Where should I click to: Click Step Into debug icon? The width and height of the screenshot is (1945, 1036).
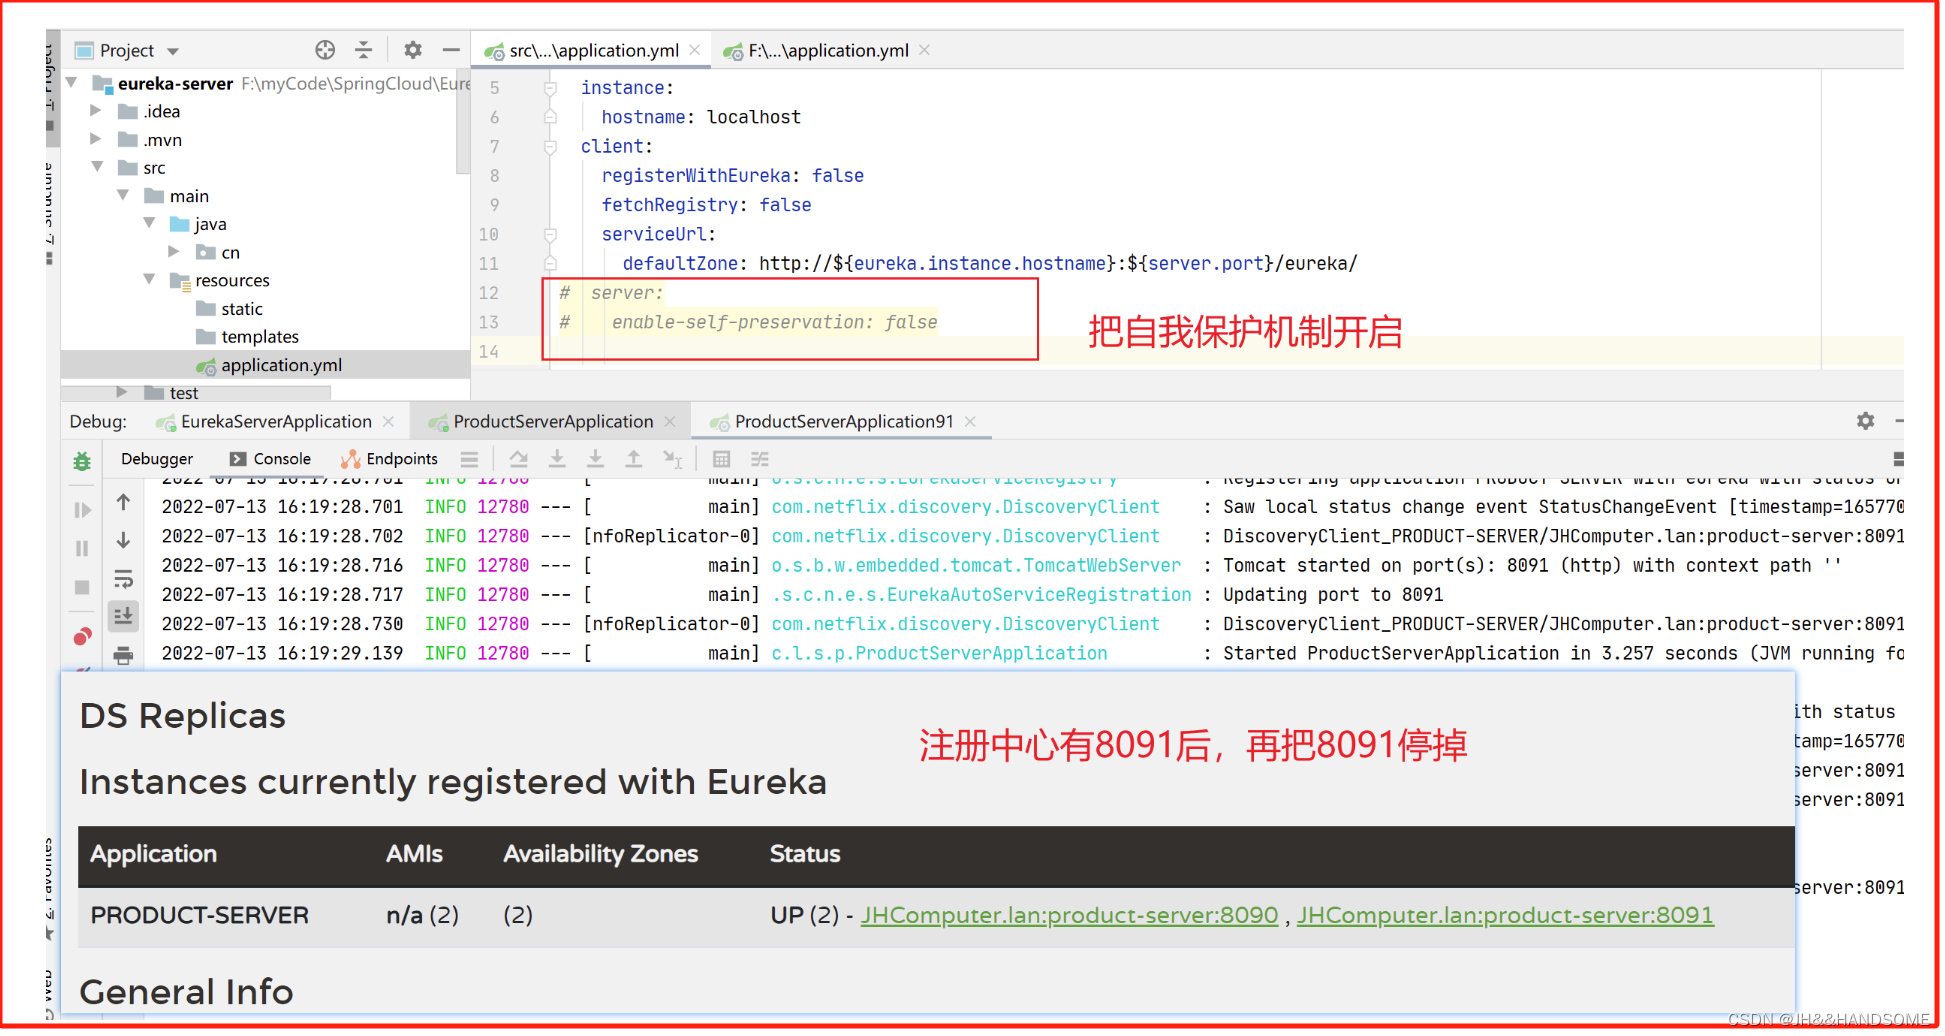[557, 459]
